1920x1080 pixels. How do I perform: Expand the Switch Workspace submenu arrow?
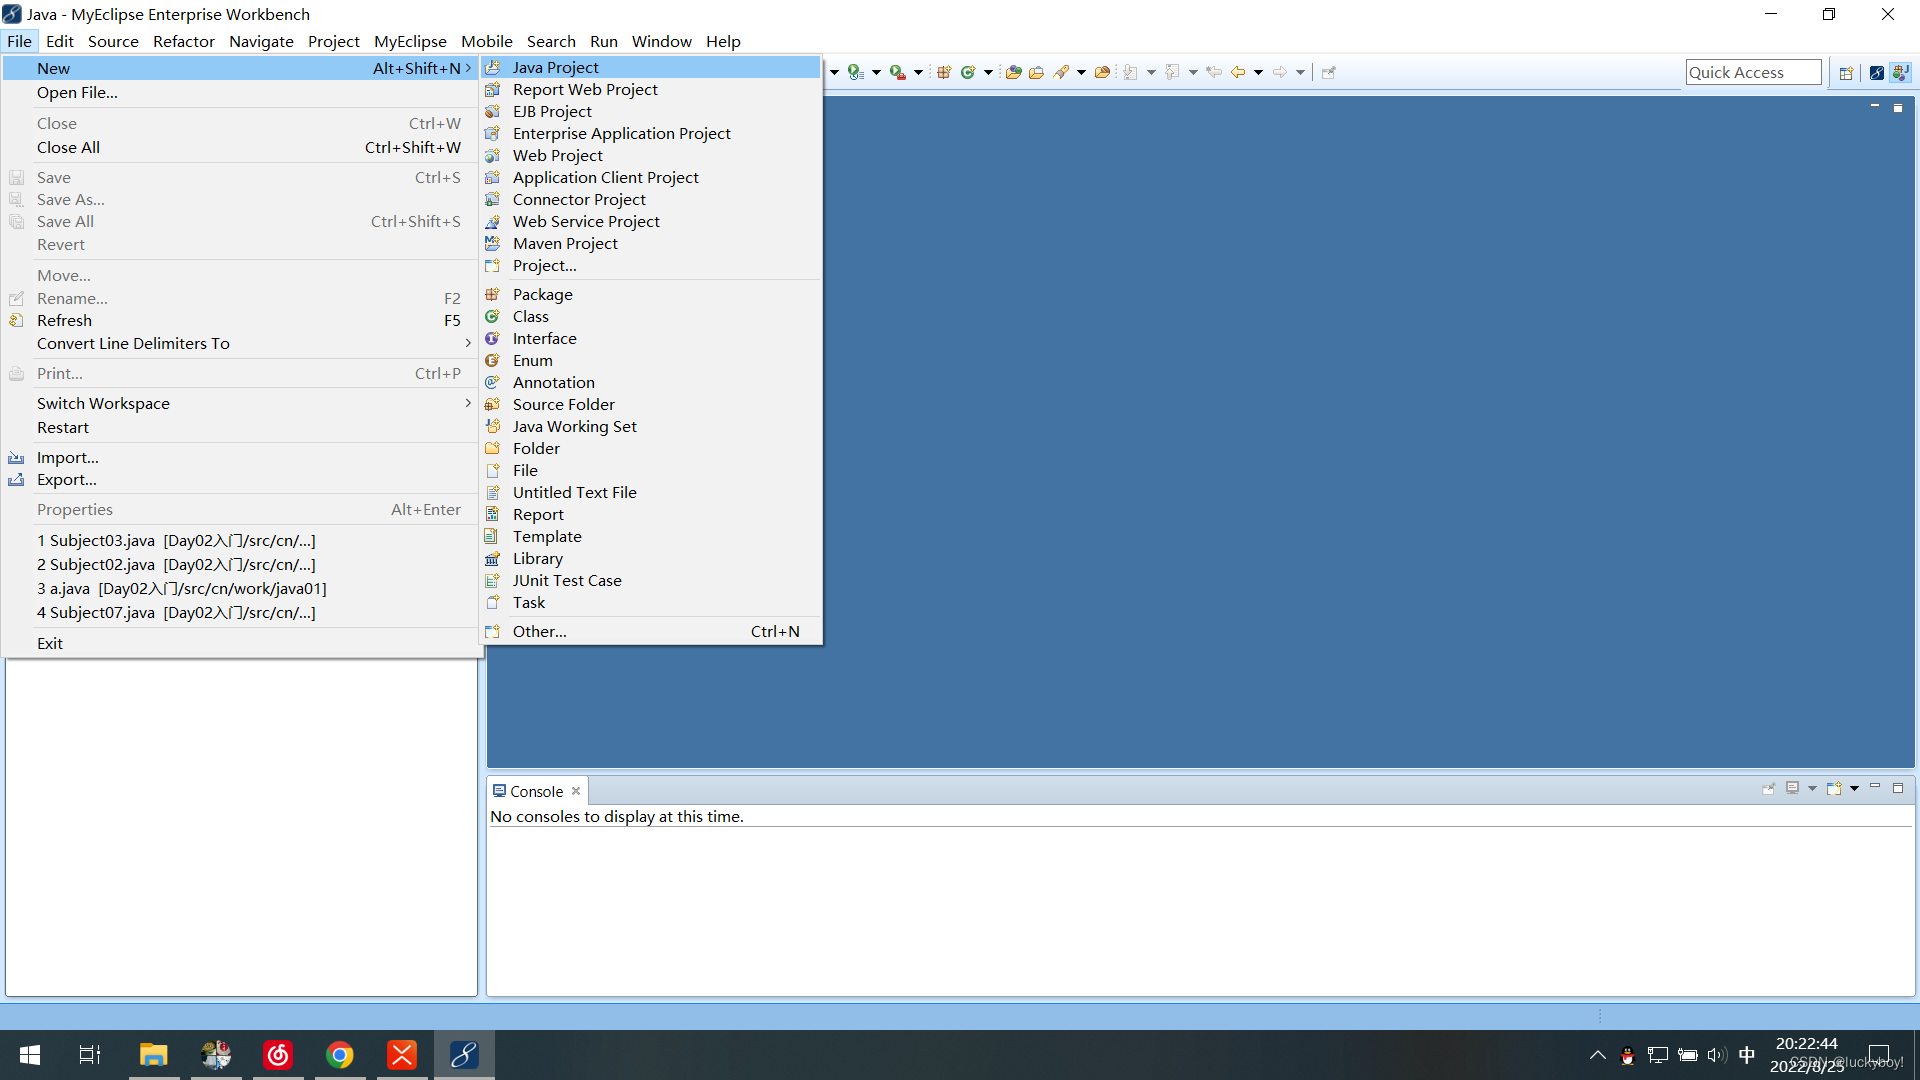(x=467, y=403)
